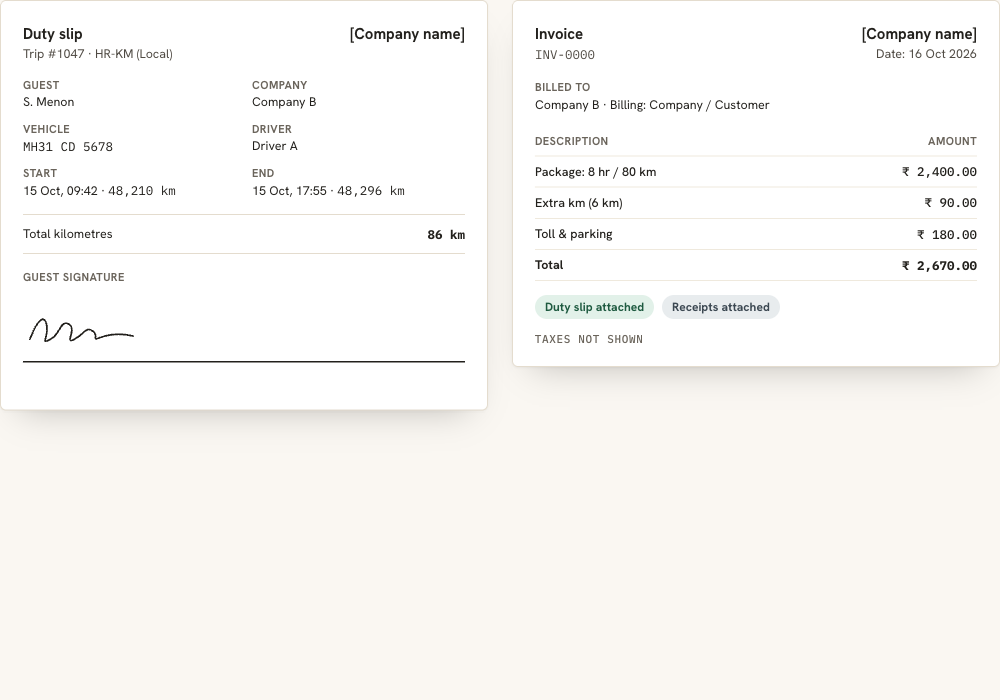Click the '86 km' total value

click(x=446, y=235)
